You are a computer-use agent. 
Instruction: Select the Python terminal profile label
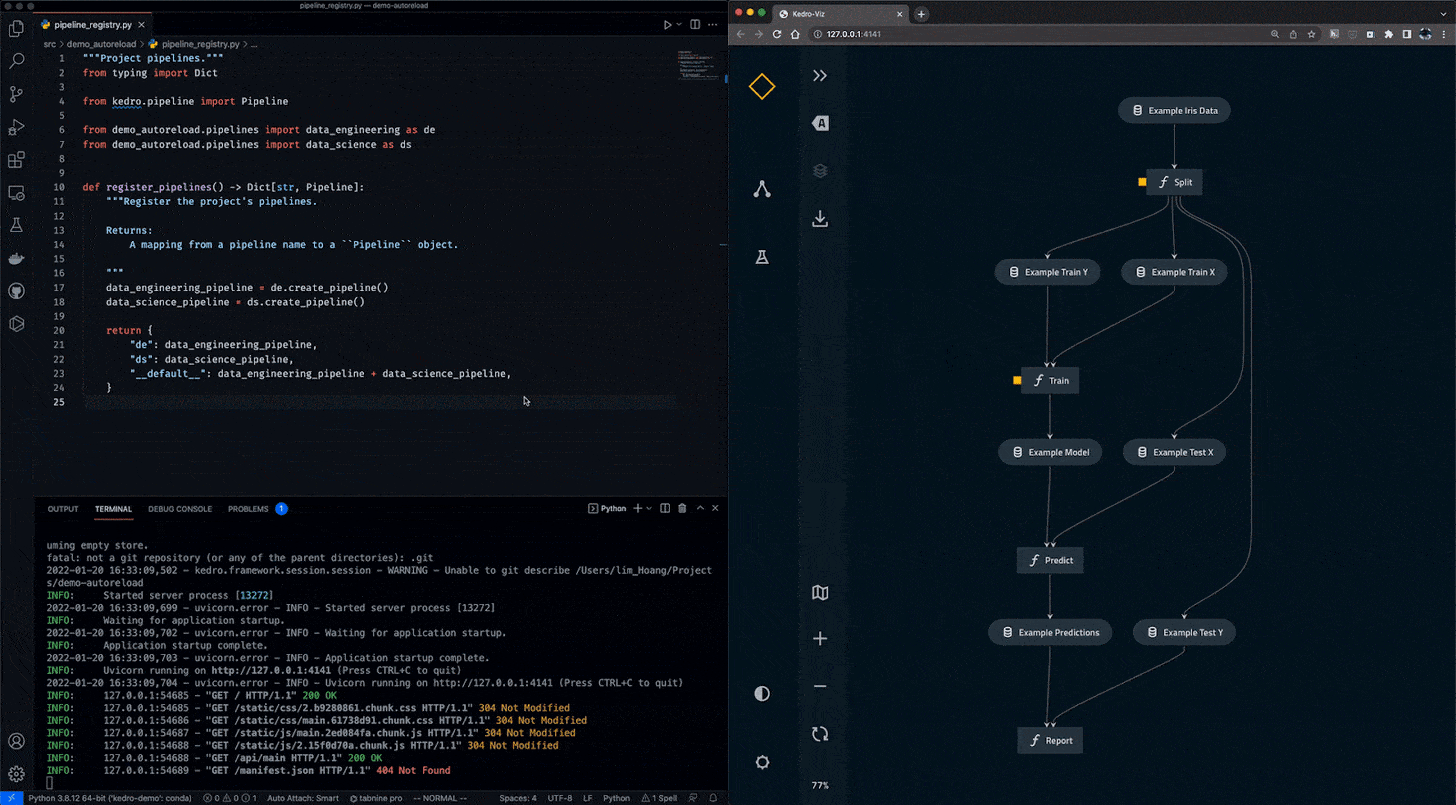point(607,508)
